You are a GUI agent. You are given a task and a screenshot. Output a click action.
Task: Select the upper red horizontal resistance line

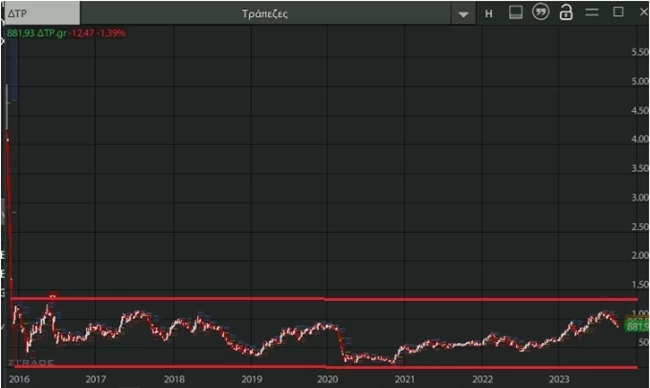(323, 298)
